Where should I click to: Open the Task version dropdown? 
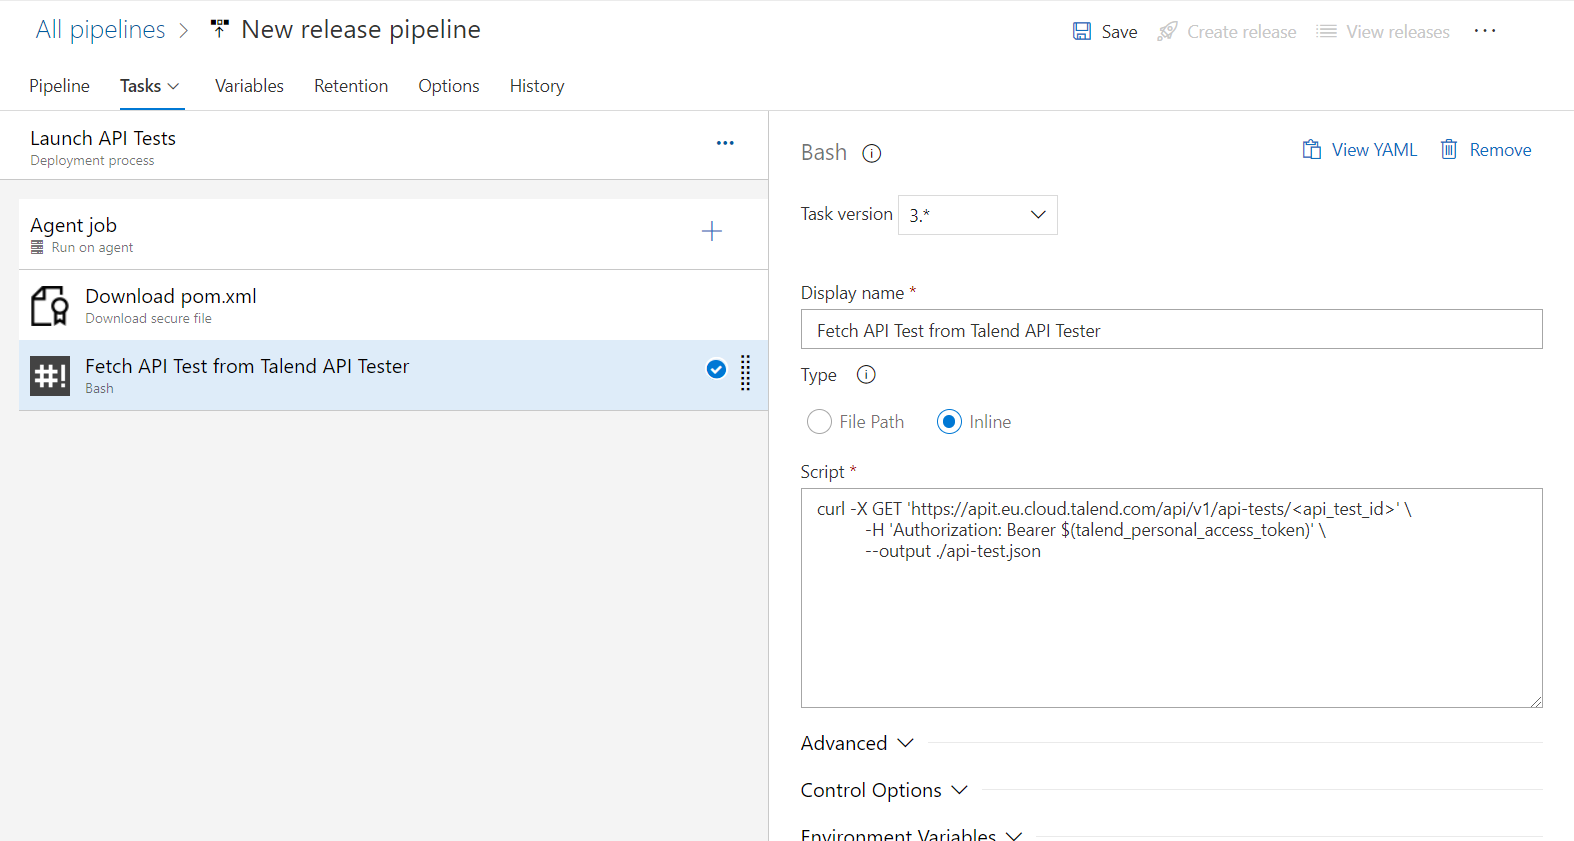977,215
